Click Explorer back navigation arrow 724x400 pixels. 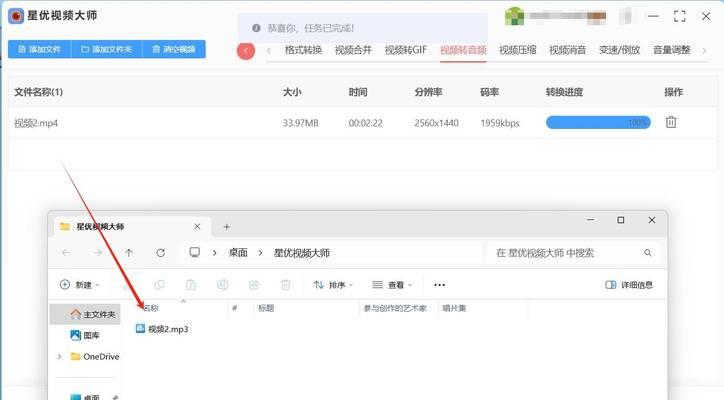point(66,253)
